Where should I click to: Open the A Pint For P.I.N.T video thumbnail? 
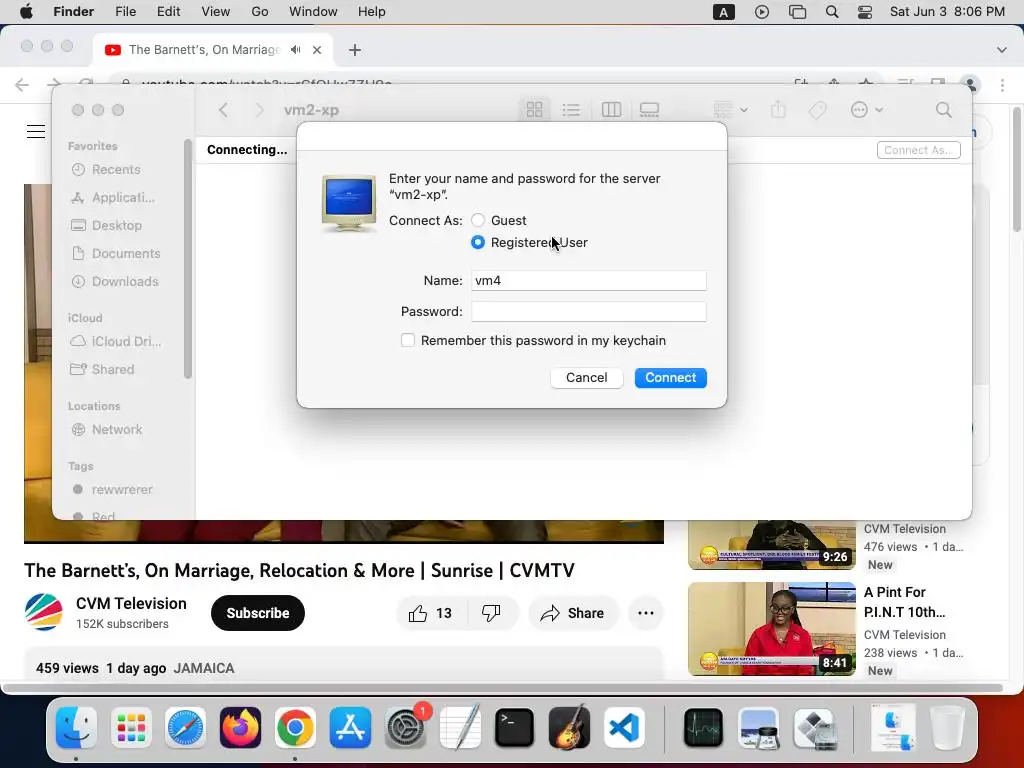point(772,629)
